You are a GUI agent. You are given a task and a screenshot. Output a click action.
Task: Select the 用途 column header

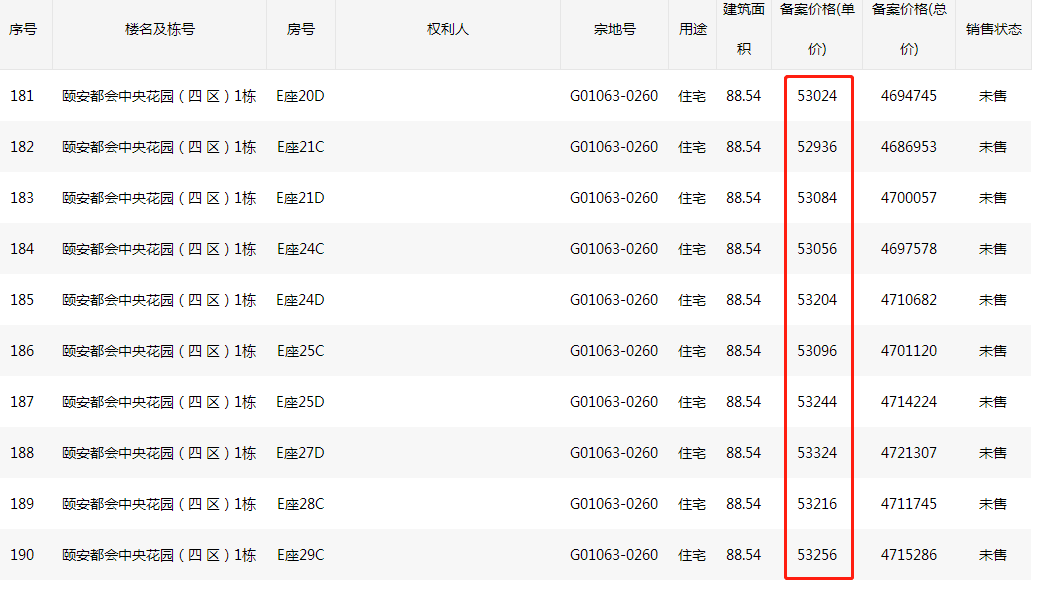[692, 29]
